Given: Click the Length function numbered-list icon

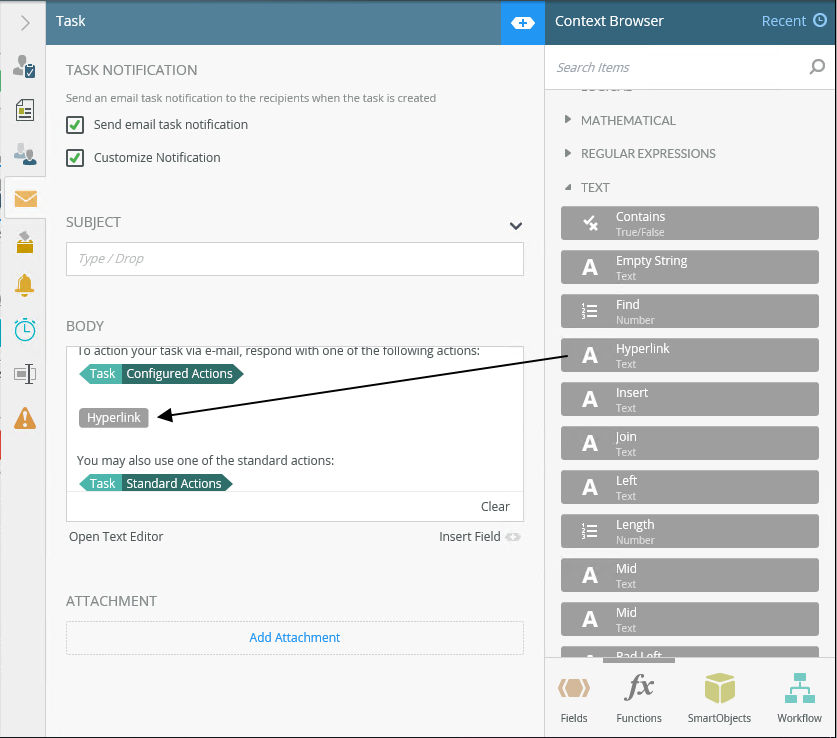Looking at the screenshot, I should 589,531.
